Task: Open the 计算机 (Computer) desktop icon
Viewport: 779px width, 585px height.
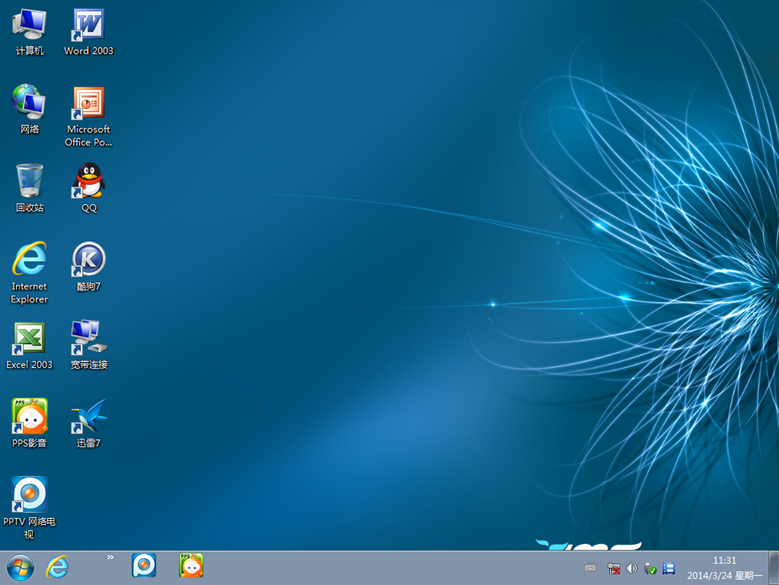Action: click(29, 24)
